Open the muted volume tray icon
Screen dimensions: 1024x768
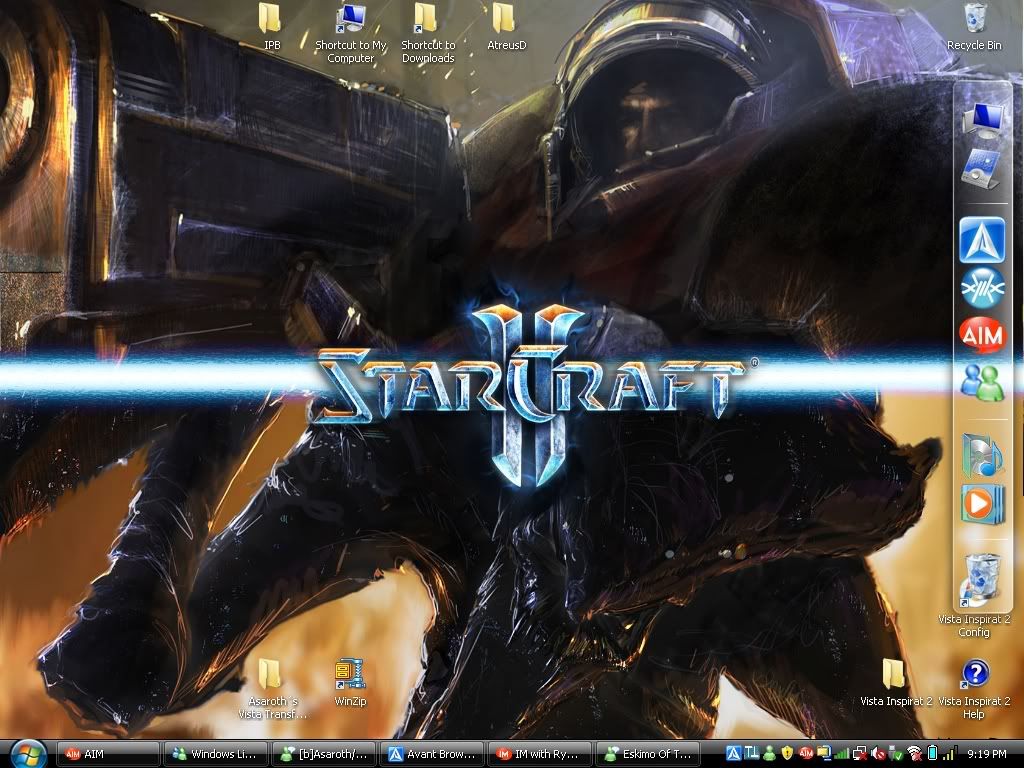(879, 754)
